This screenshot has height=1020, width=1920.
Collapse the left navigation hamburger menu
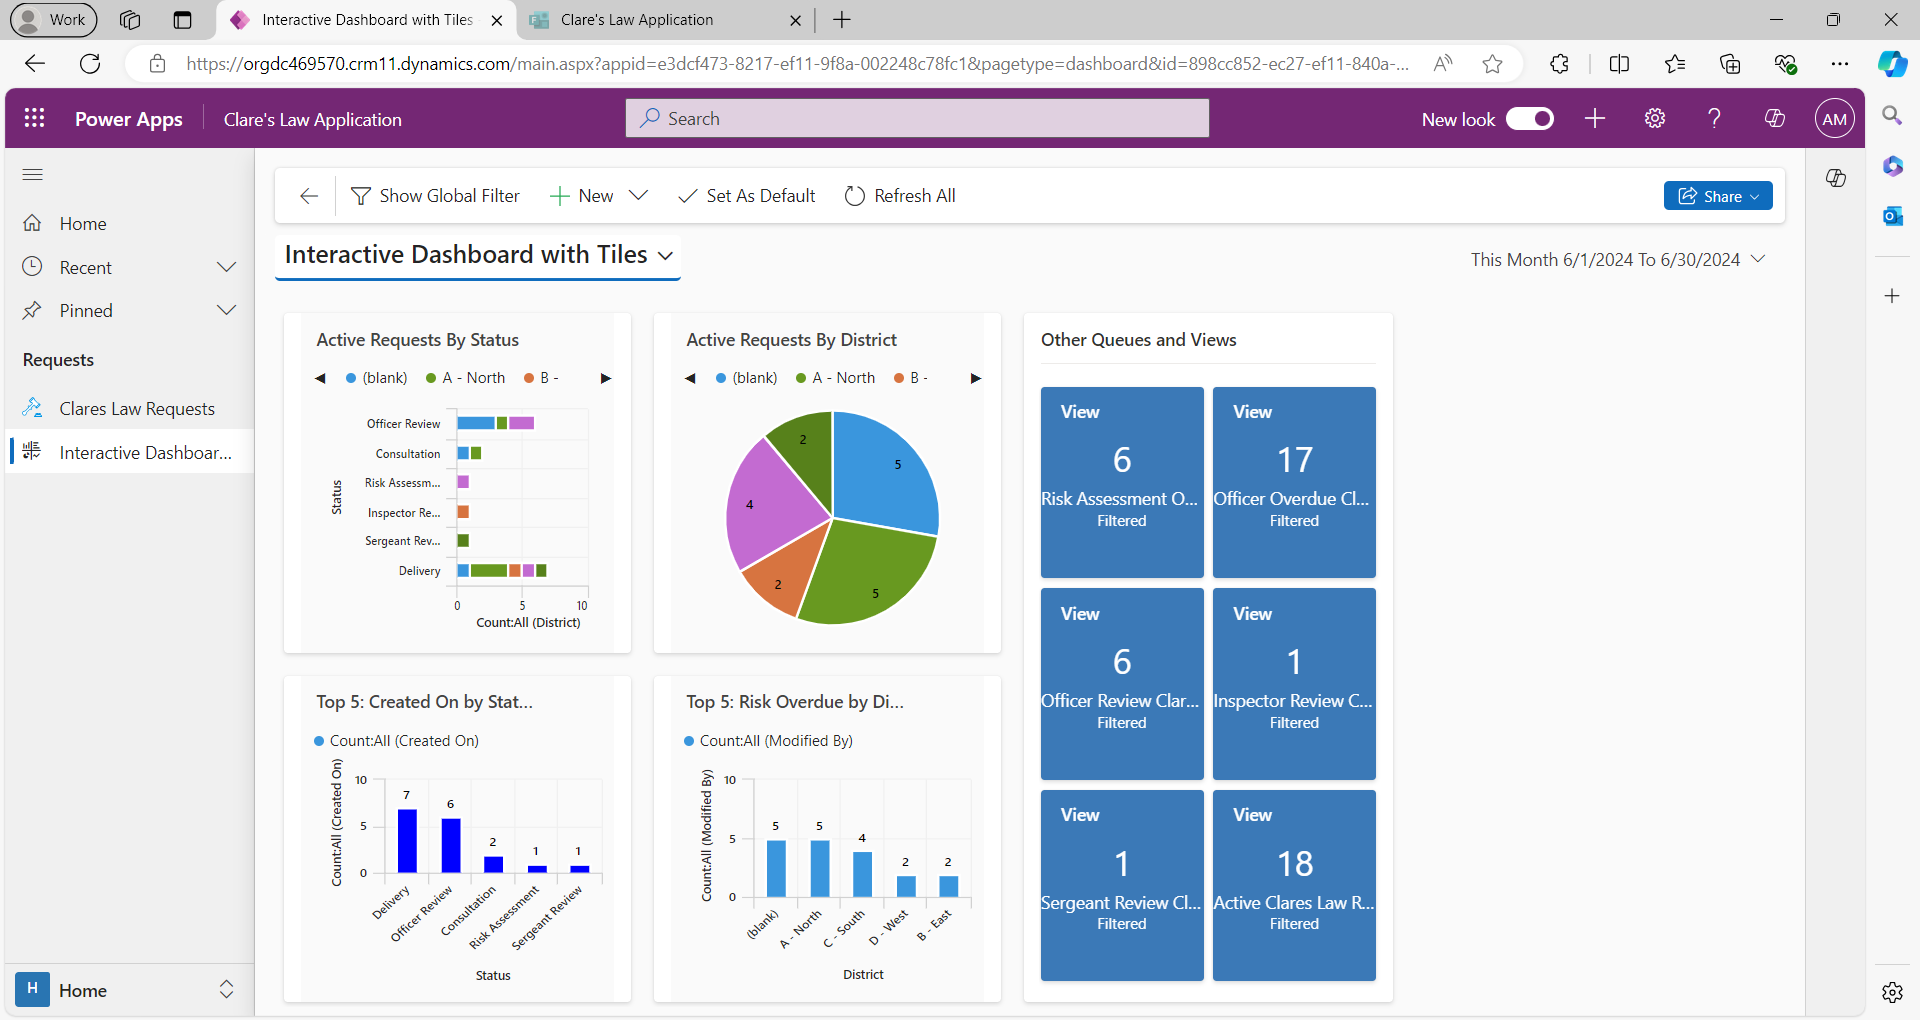click(x=33, y=175)
